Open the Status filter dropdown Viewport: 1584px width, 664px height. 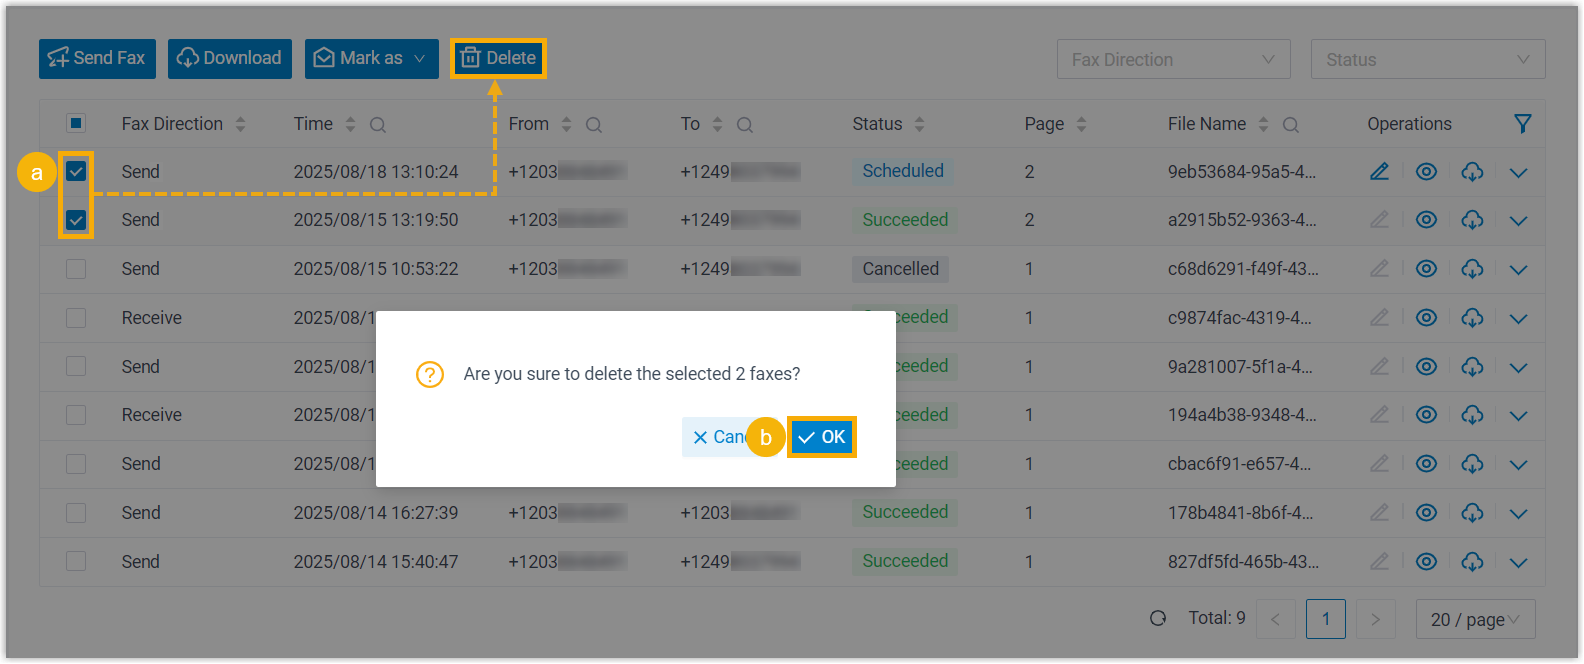pos(1427,60)
